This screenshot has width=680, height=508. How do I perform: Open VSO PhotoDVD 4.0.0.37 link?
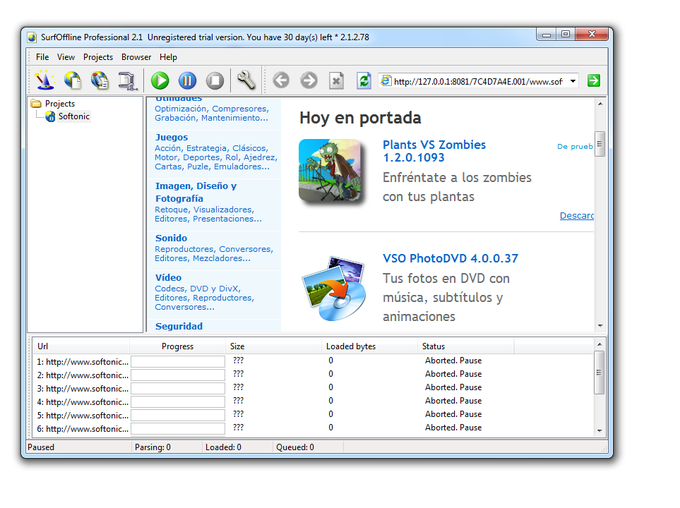[x=450, y=259]
